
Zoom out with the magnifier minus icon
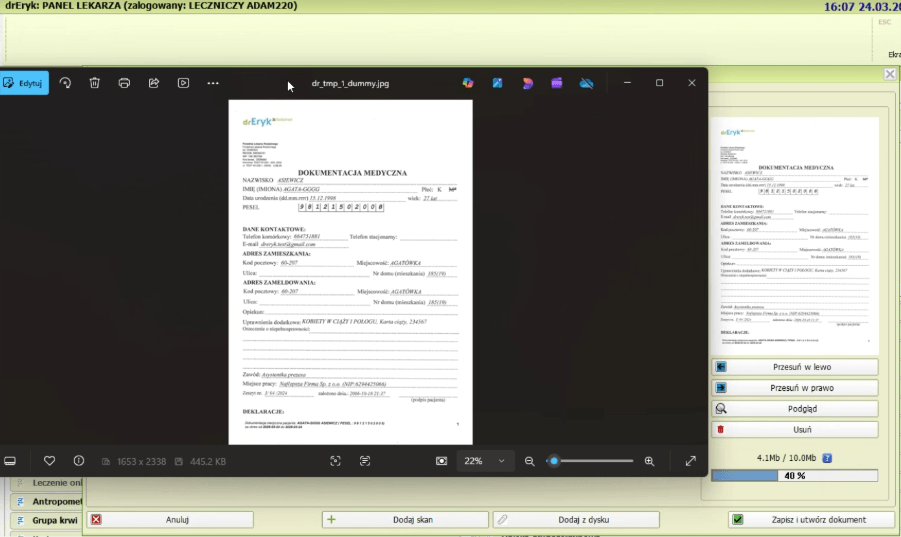coord(530,461)
